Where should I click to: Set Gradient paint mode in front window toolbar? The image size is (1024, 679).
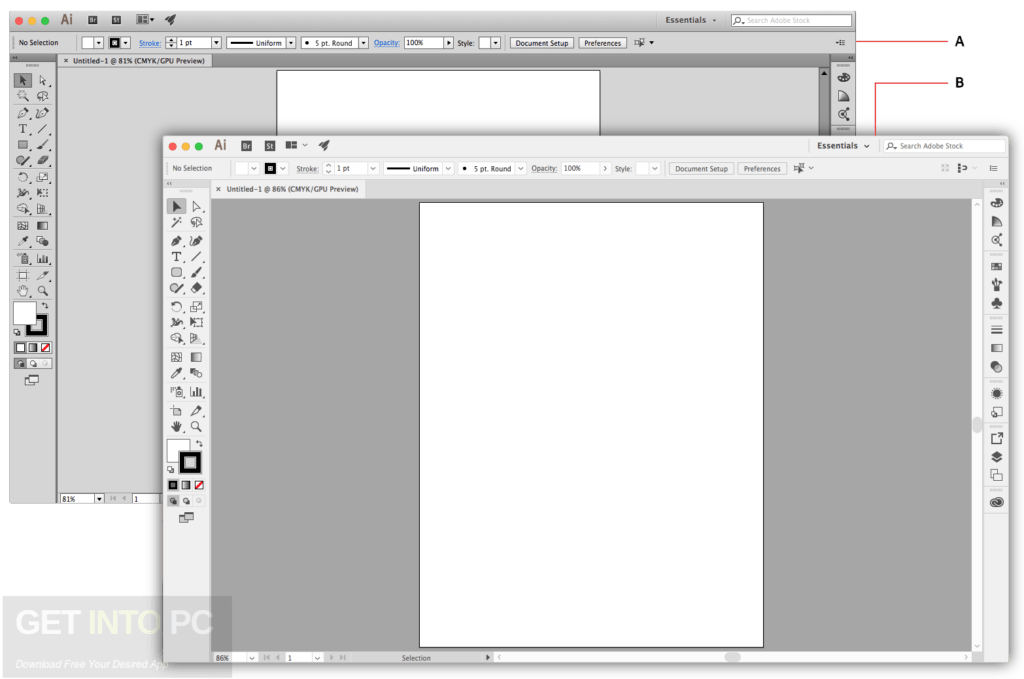pos(186,485)
